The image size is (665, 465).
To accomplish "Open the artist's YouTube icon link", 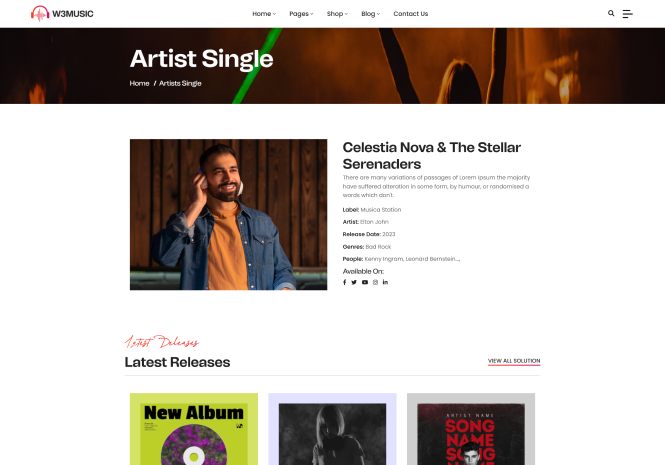I will pos(365,282).
